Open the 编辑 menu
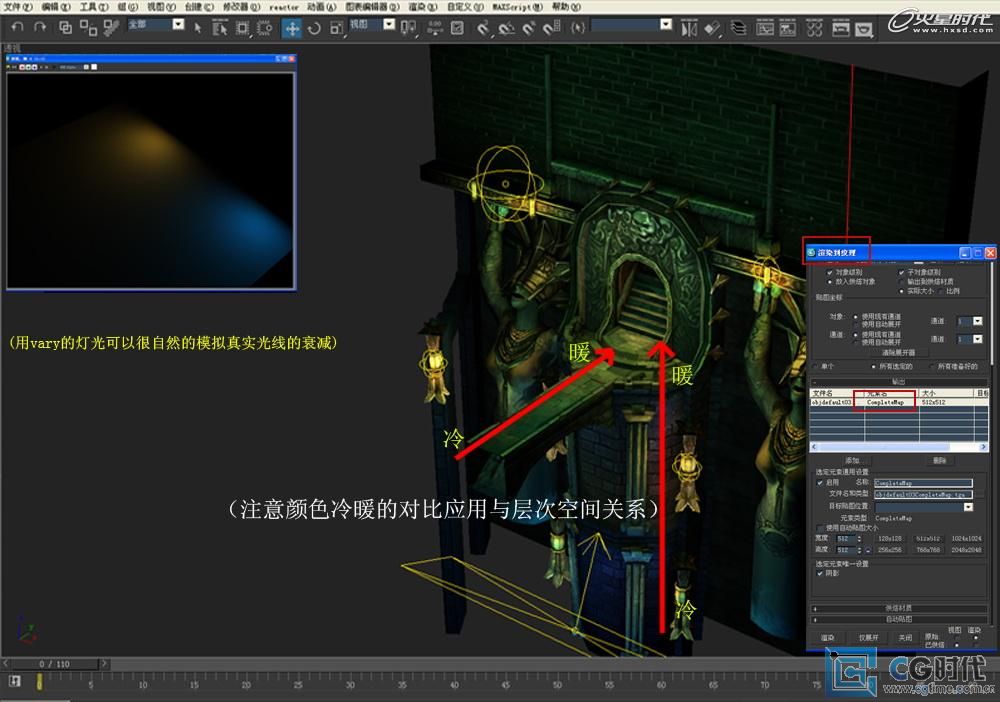Viewport: 1000px width, 702px height. [55, 7]
